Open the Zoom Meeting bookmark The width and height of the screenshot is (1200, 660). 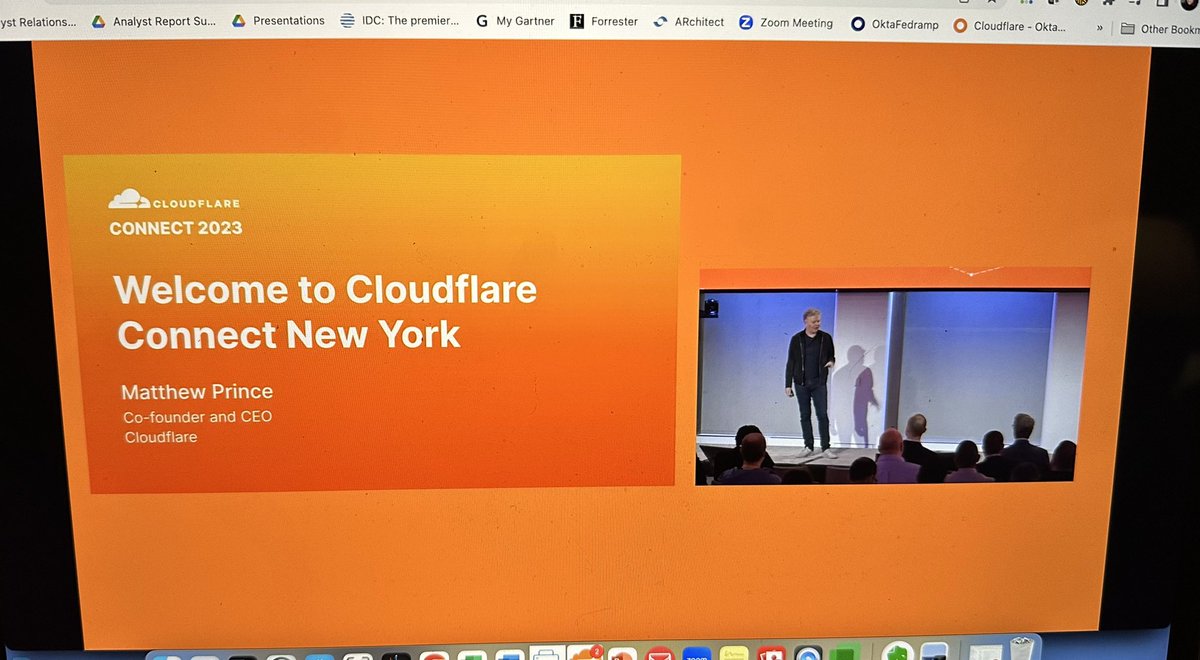pyautogui.click(x=786, y=23)
